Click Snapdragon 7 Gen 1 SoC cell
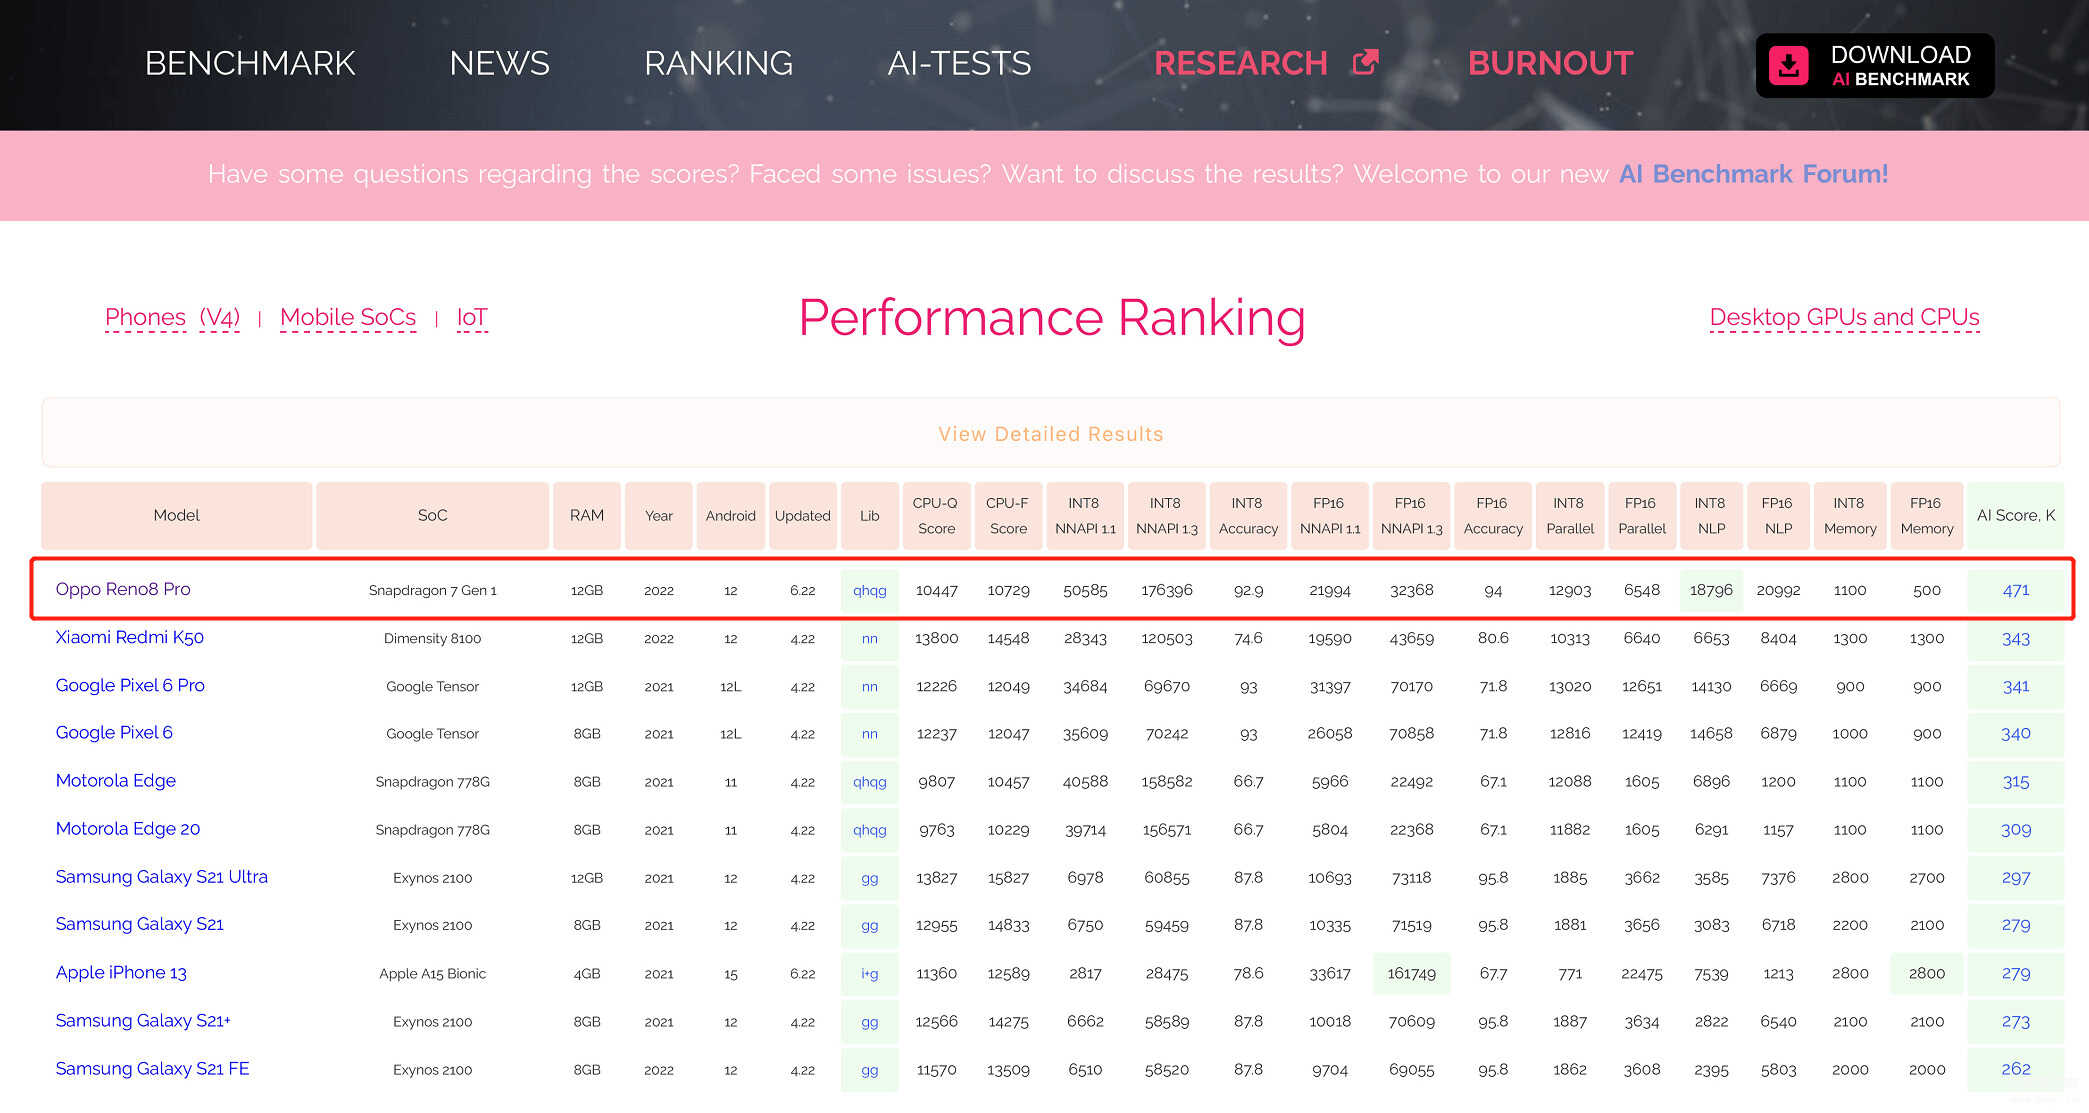This screenshot has width=2089, height=1113. (x=432, y=590)
